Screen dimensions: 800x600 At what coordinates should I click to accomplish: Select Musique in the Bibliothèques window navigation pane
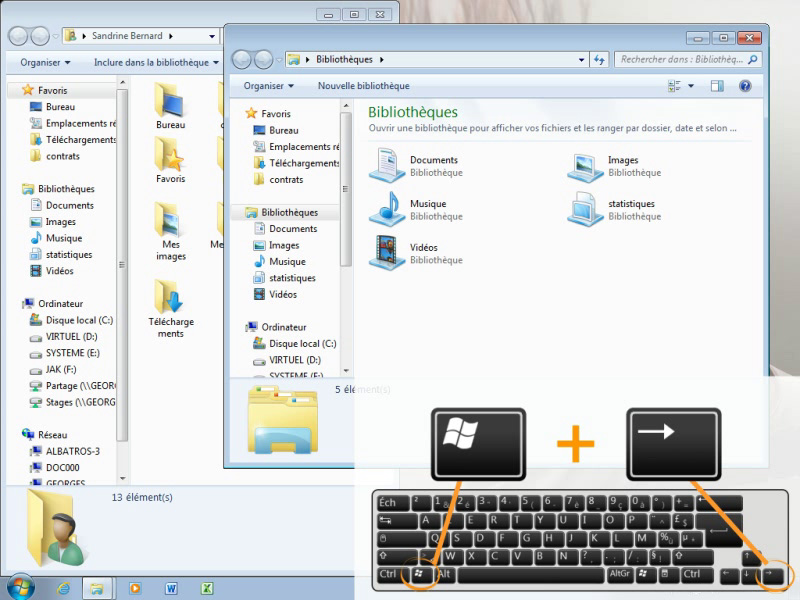tap(287, 261)
